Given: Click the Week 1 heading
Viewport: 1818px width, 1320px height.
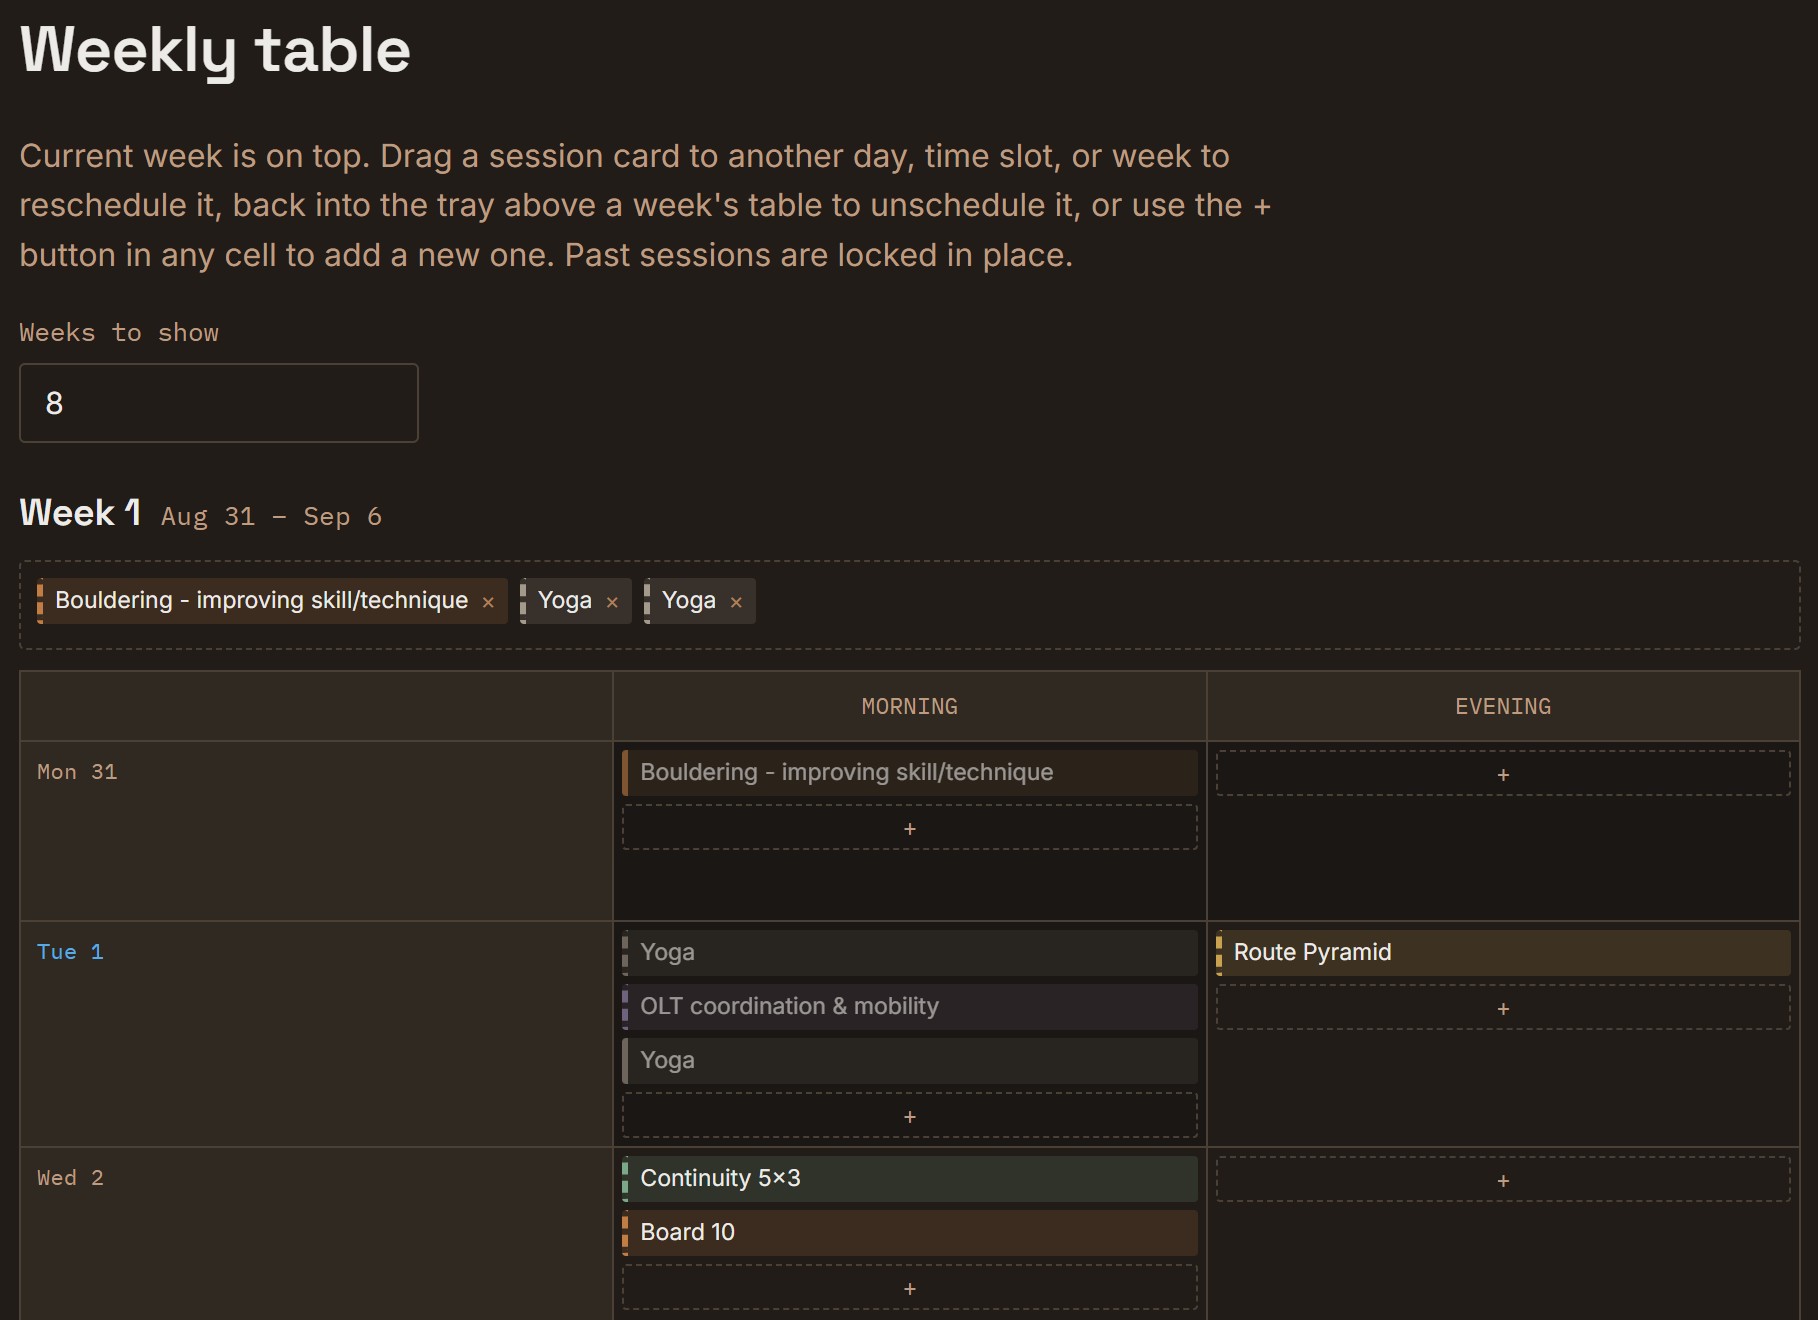Looking at the screenshot, I should tap(80, 513).
